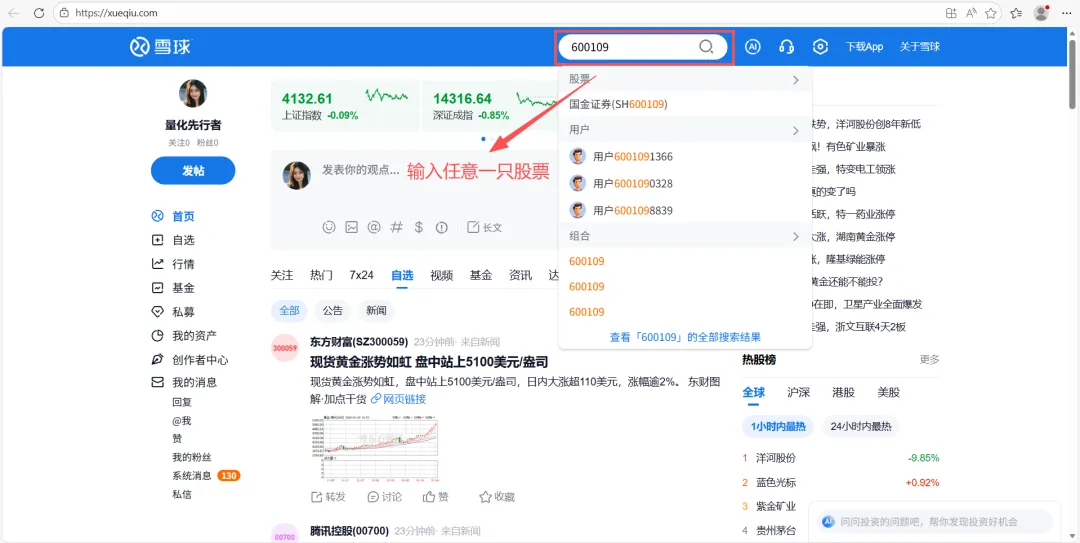Screen dimensions: 1080x543
Task: Switch to the 关注 feed tab
Action: pos(282,276)
